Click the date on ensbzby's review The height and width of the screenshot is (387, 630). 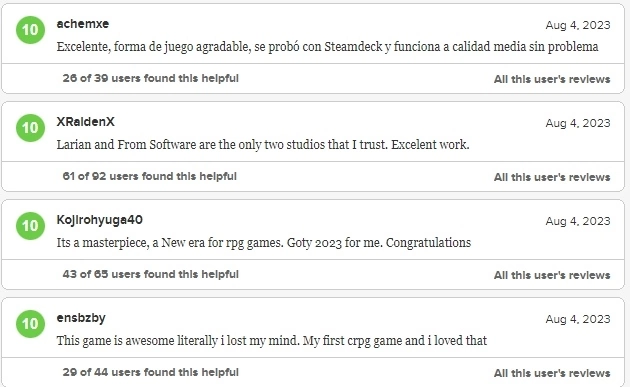[578, 319]
